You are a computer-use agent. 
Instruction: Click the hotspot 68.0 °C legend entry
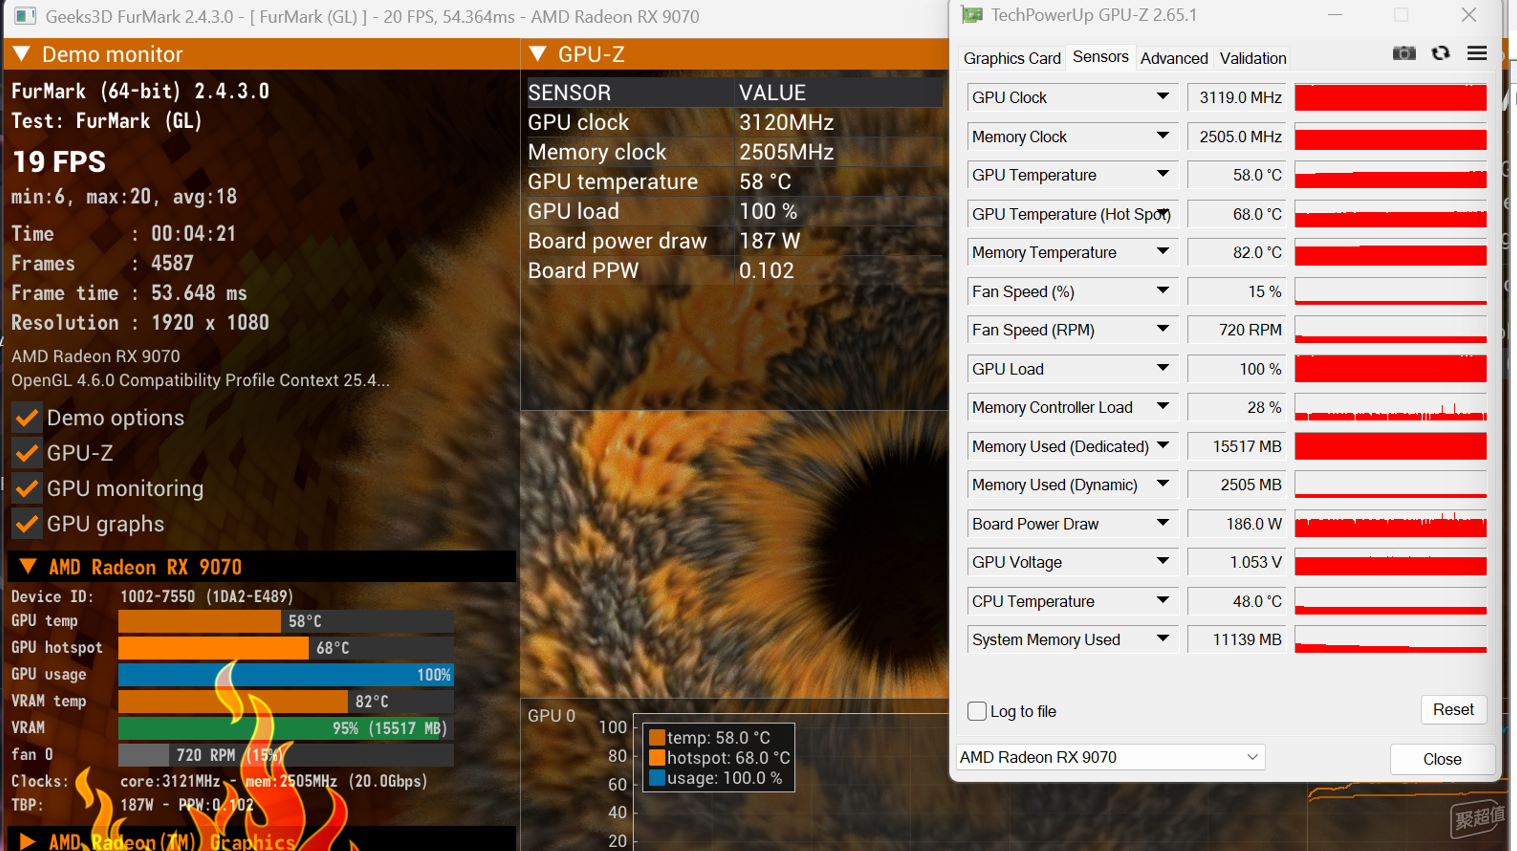coord(719,758)
